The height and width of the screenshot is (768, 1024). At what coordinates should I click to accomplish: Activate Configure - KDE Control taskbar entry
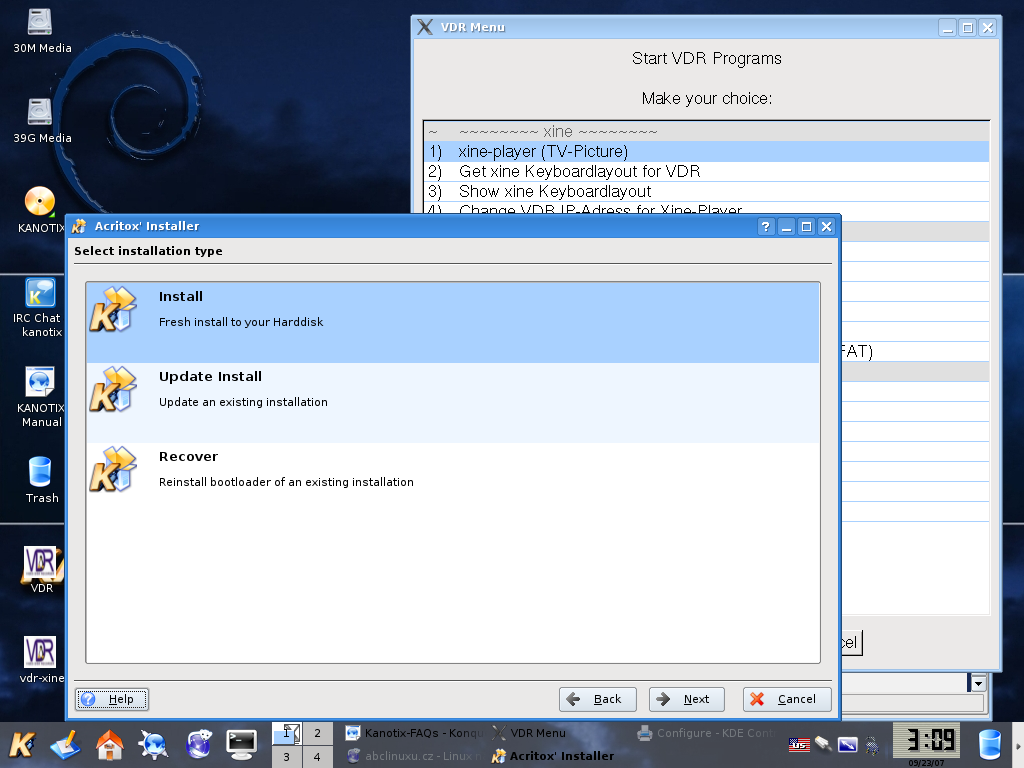tap(707, 733)
